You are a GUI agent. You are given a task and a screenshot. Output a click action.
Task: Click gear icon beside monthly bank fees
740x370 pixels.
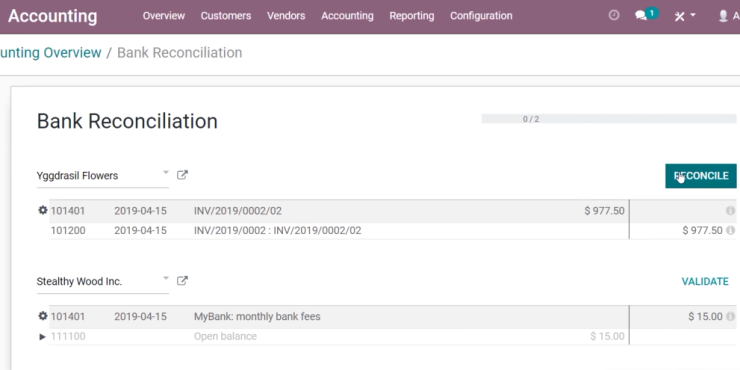43,316
